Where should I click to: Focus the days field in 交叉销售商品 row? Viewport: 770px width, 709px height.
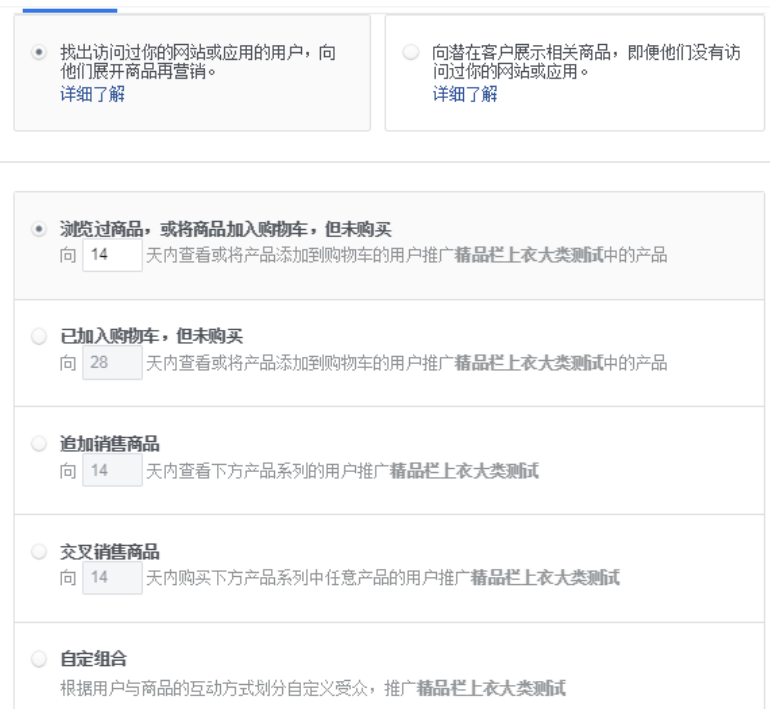coord(112,578)
